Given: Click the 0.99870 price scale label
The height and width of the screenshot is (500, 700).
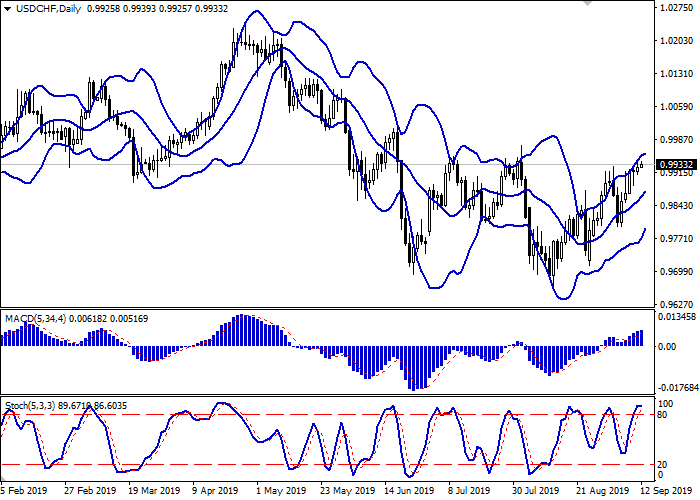Looking at the screenshot, I should [677, 140].
